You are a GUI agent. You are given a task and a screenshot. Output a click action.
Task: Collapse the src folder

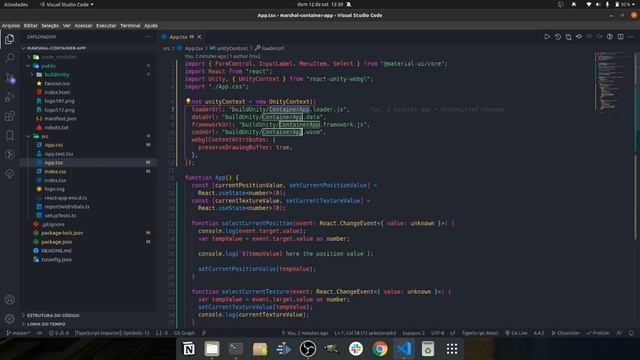(88, 136)
